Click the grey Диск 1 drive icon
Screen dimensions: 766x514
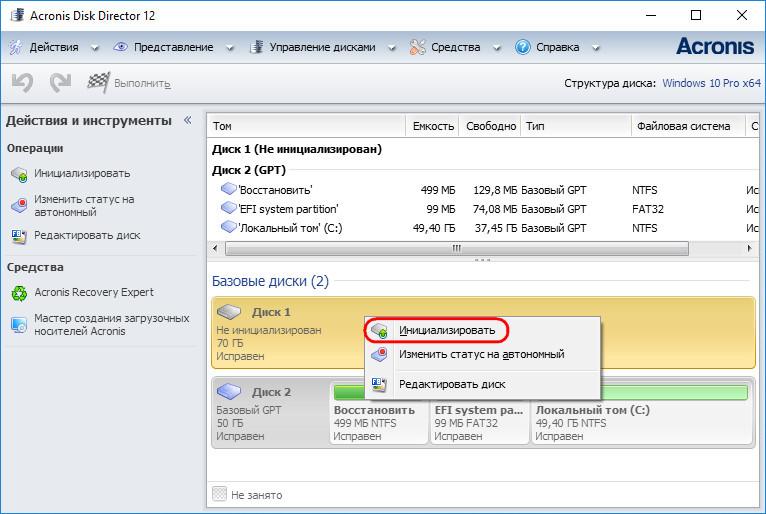(x=229, y=311)
